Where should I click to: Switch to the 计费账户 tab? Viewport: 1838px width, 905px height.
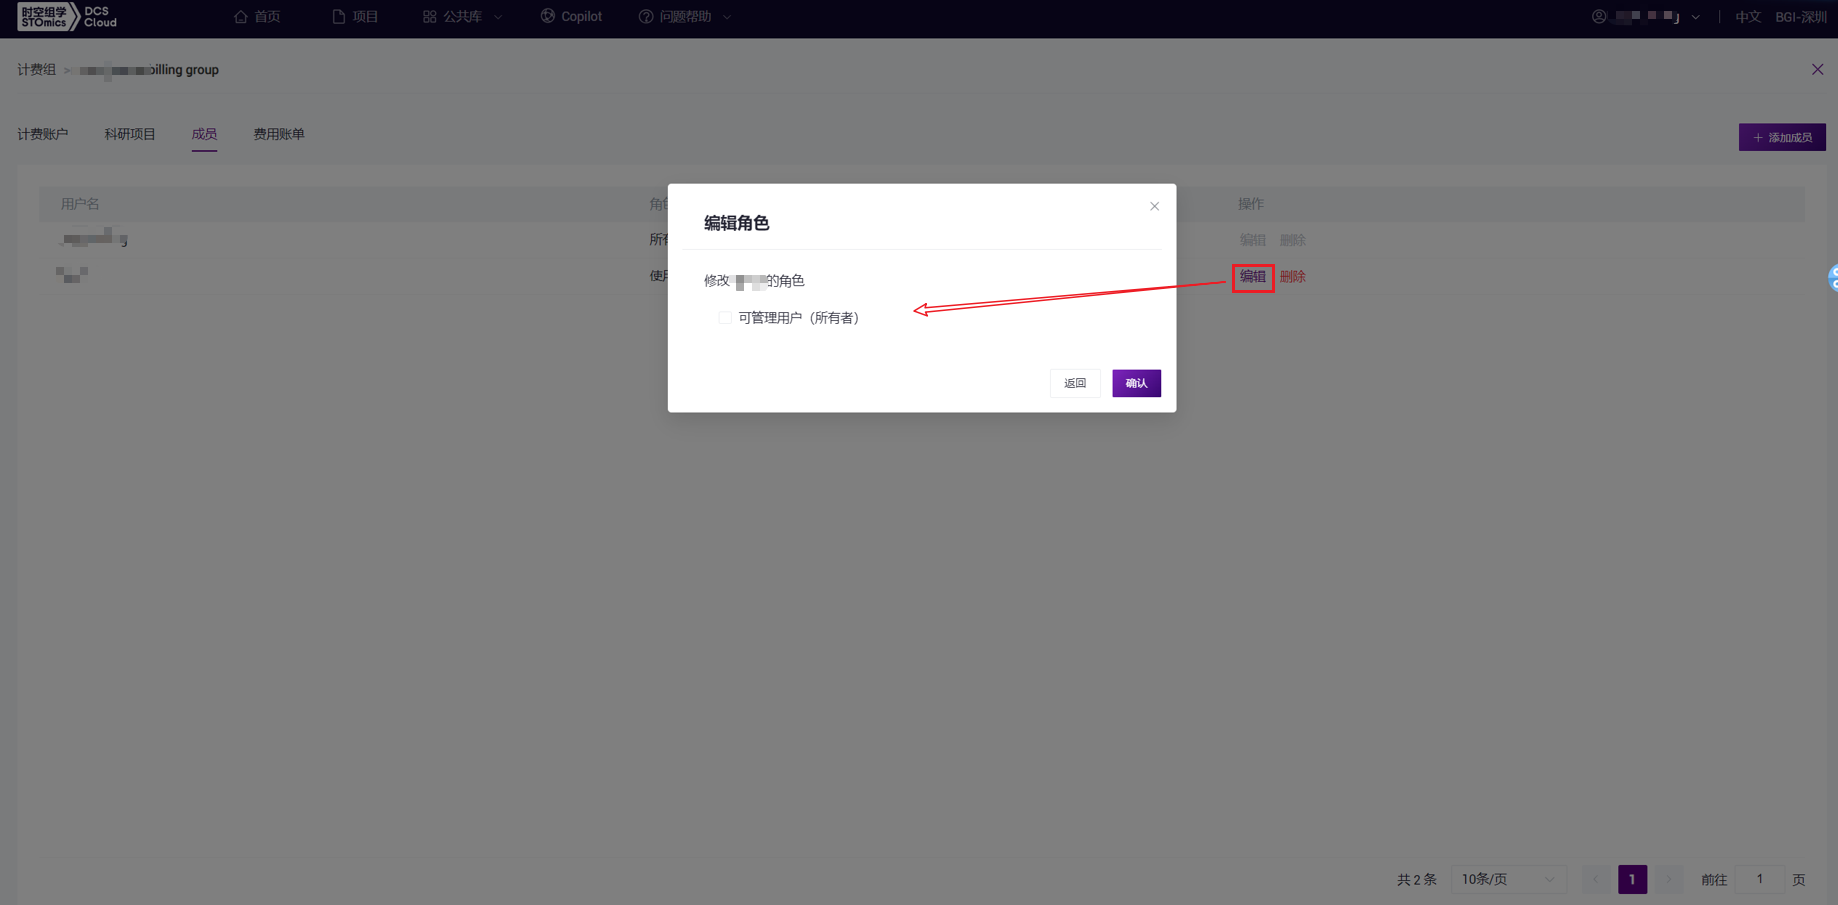point(43,134)
